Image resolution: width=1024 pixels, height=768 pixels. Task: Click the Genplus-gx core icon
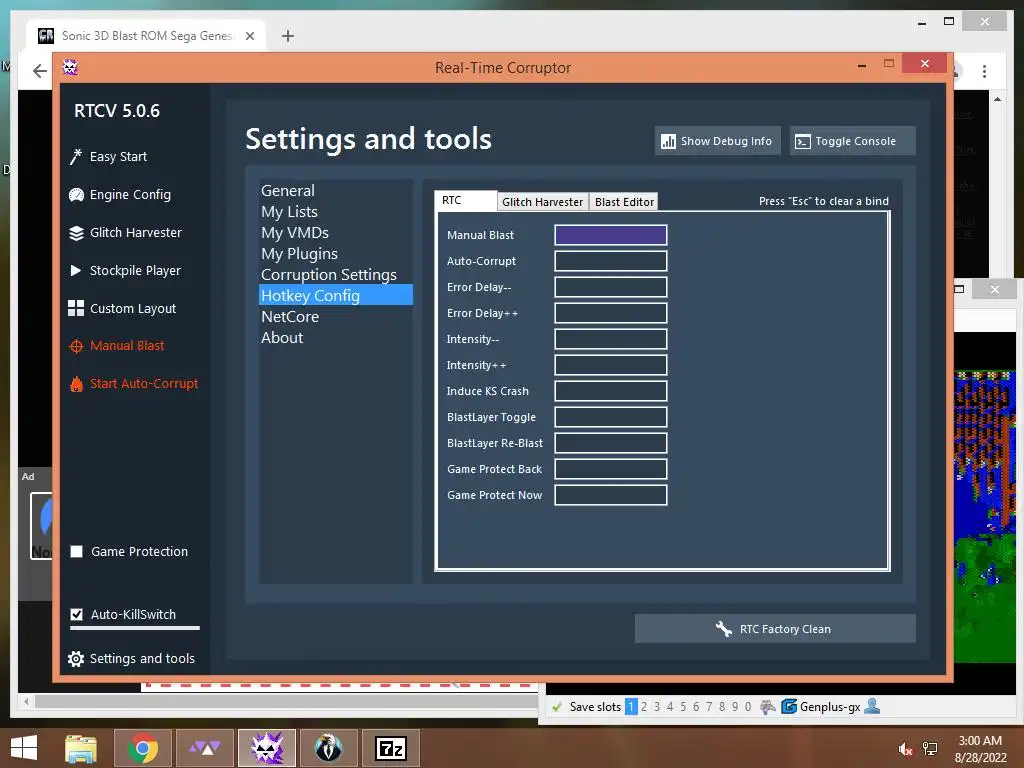tap(789, 707)
